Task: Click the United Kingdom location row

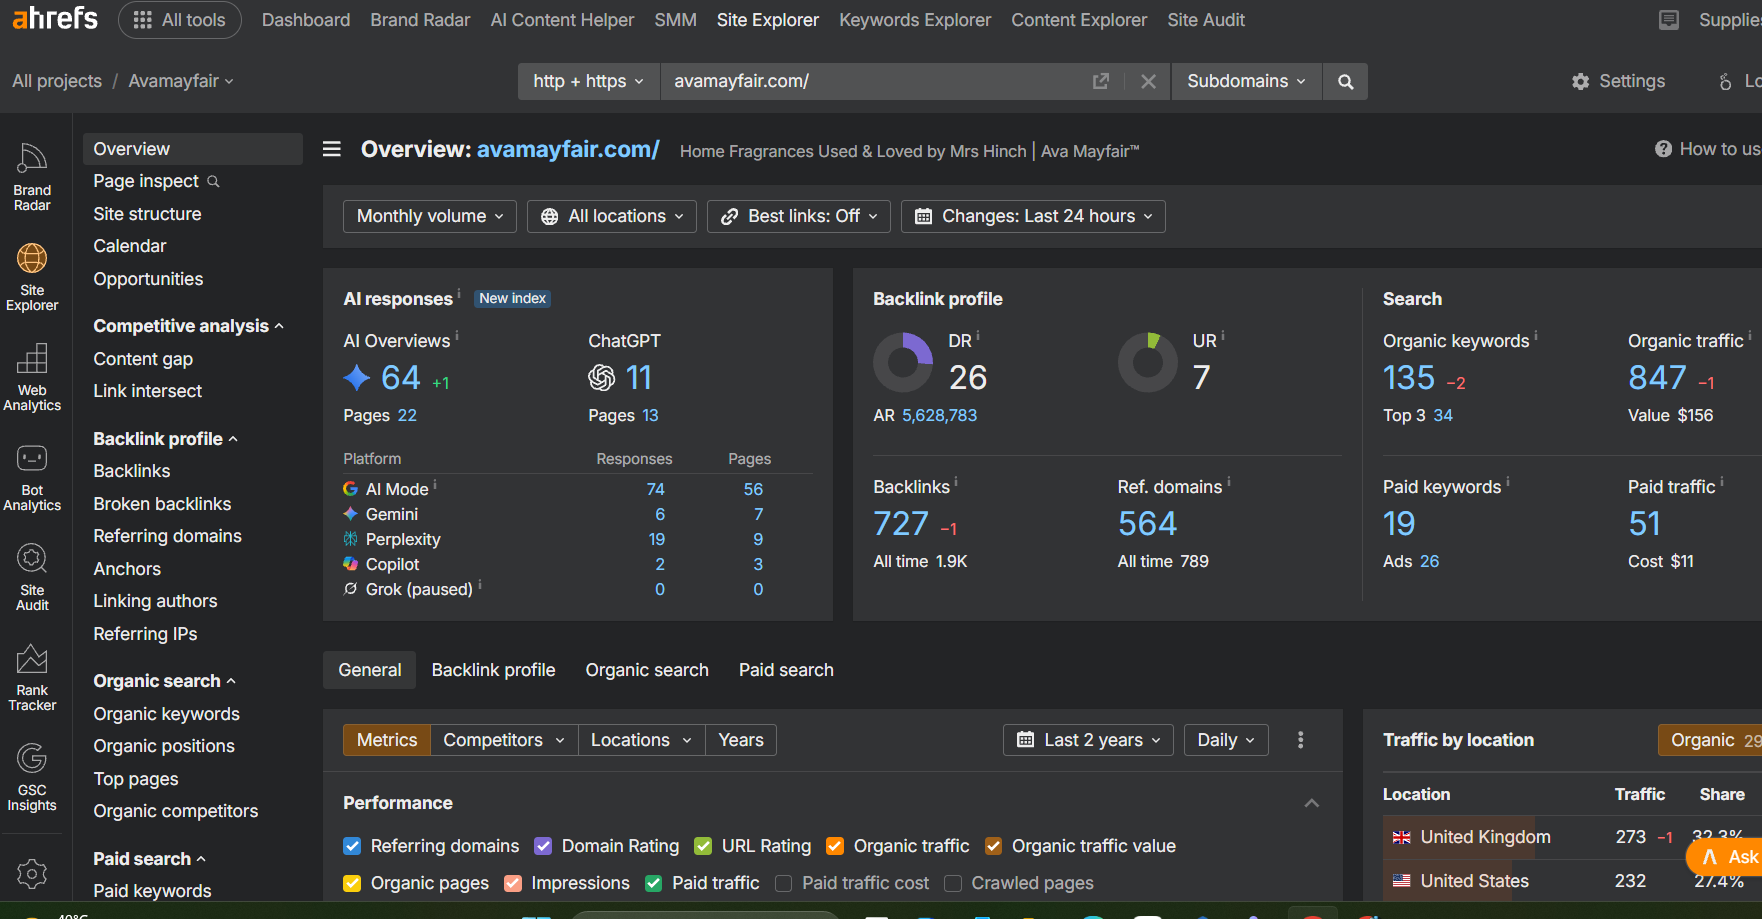Action: click(x=1572, y=837)
